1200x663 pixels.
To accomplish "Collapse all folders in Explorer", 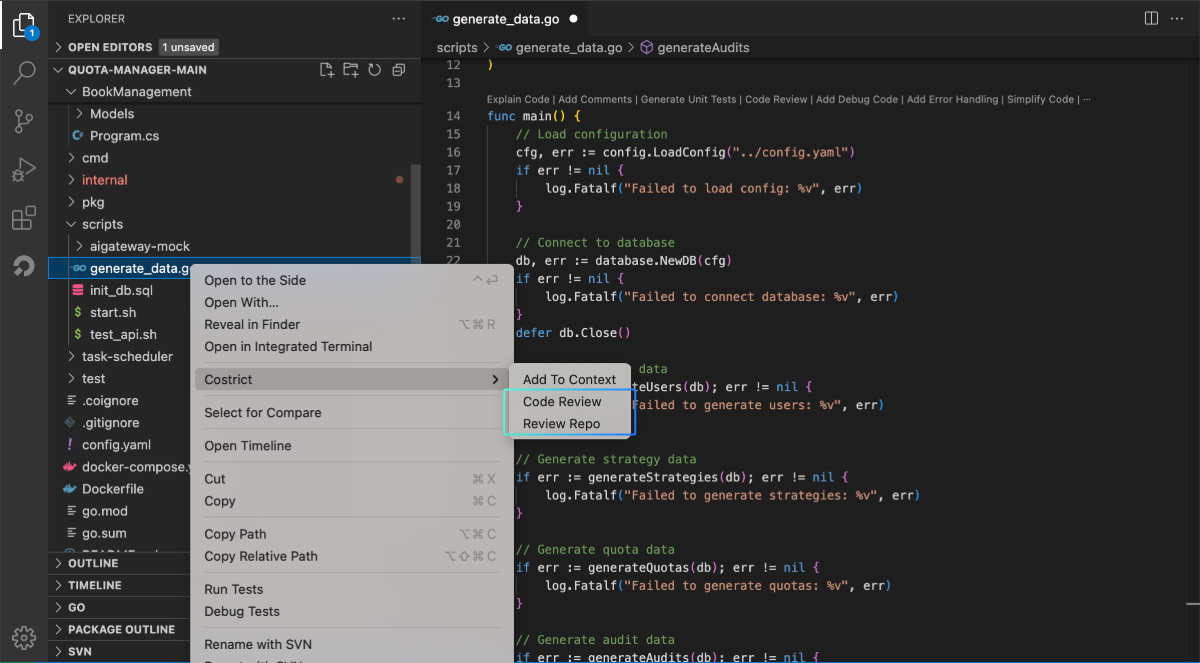I will pos(398,70).
